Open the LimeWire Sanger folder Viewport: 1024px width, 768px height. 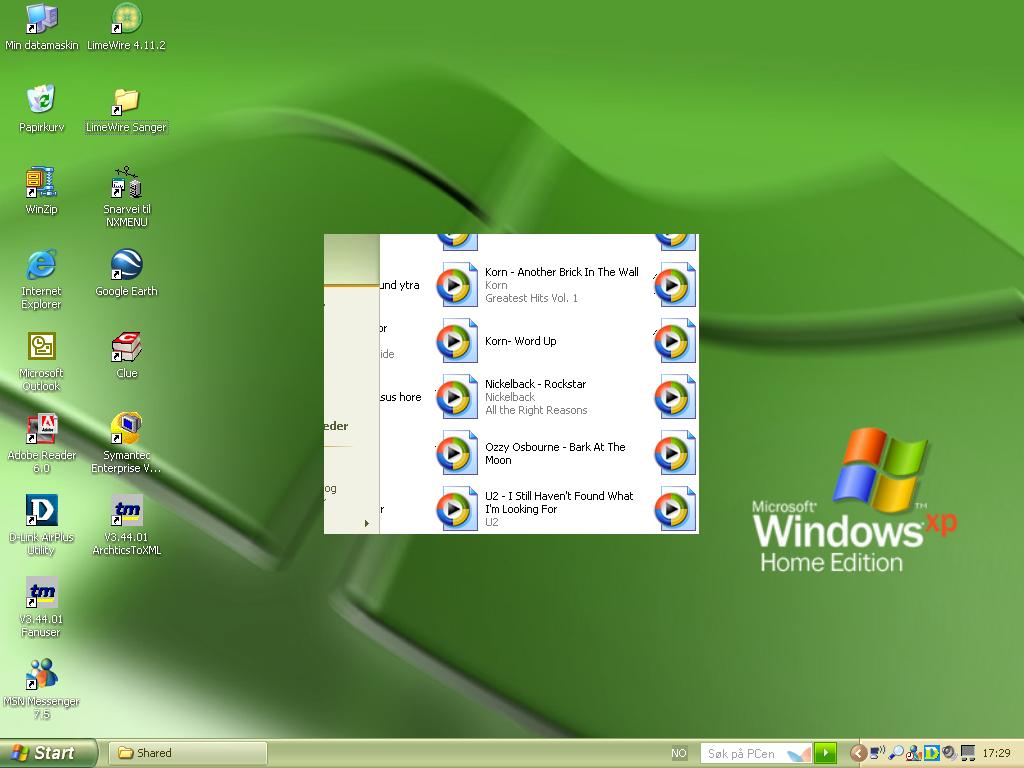[126, 101]
